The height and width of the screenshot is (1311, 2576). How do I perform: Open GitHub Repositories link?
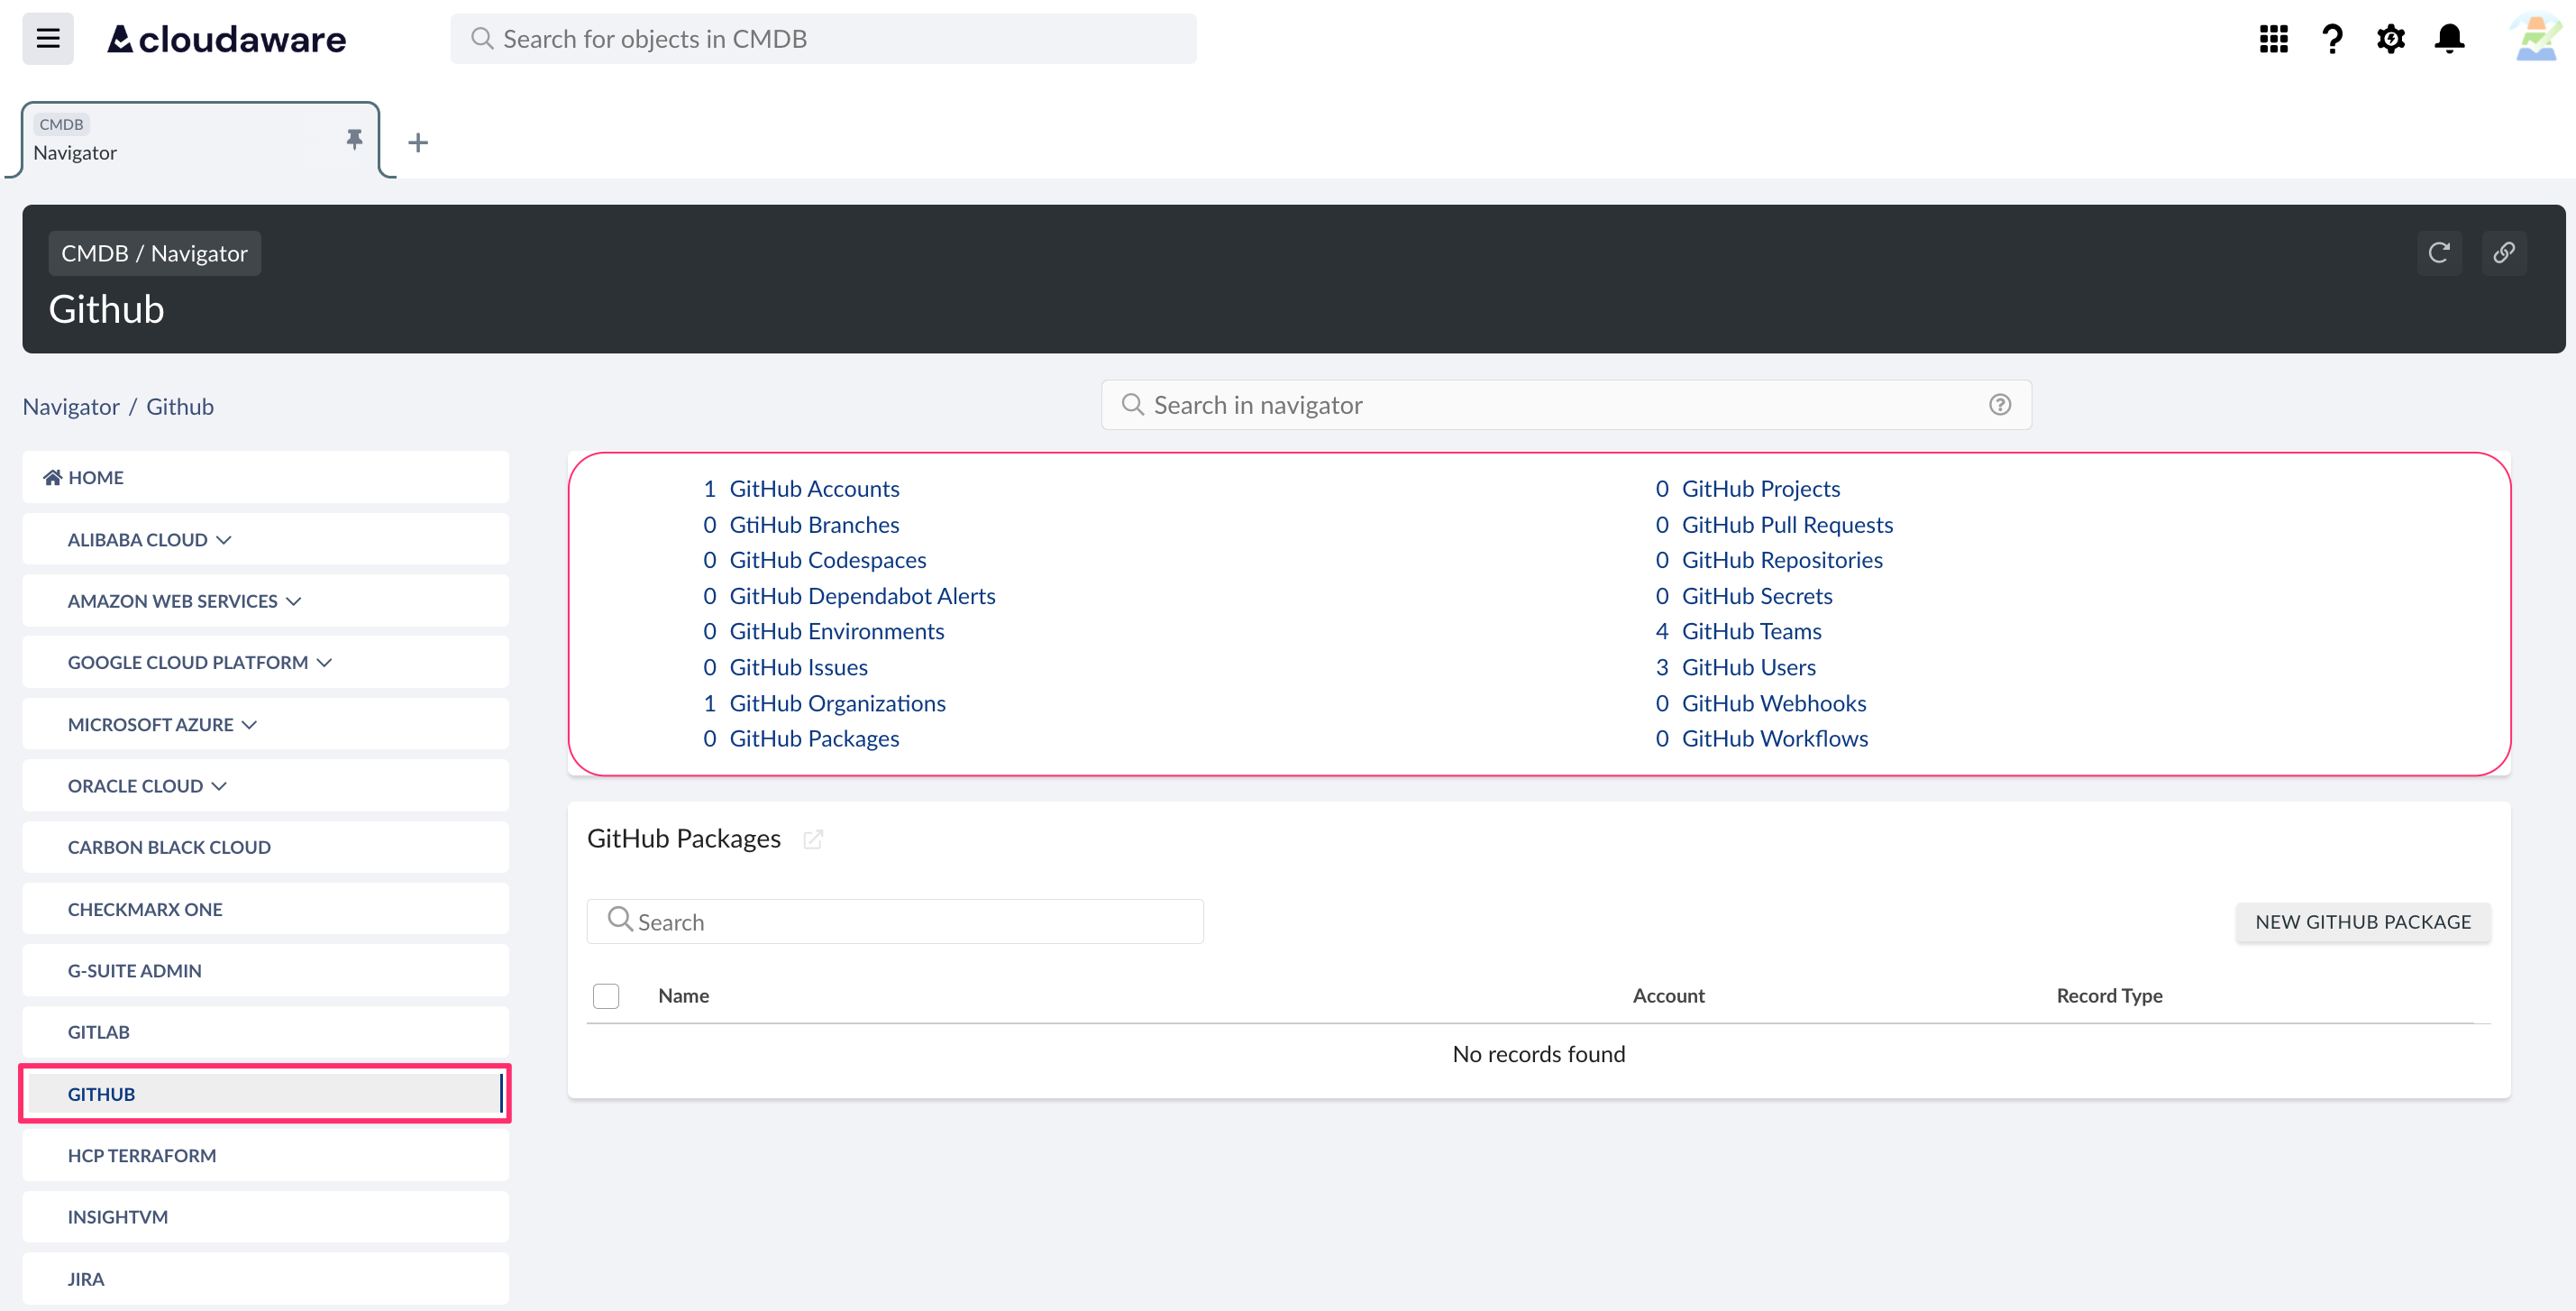pyautogui.click(x=1782, y=560)
